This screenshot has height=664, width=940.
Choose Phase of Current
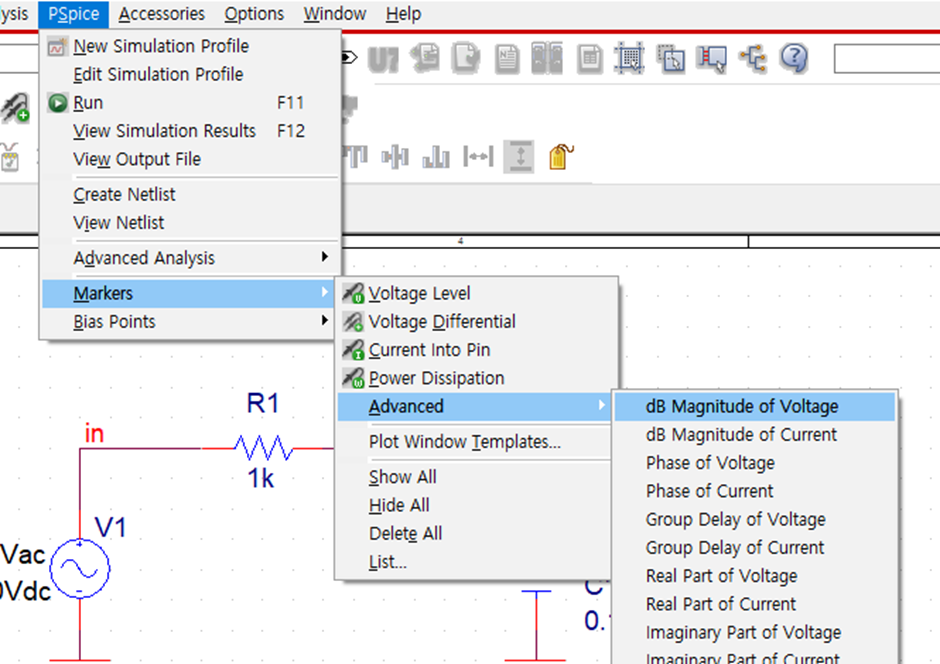(755, 491)
